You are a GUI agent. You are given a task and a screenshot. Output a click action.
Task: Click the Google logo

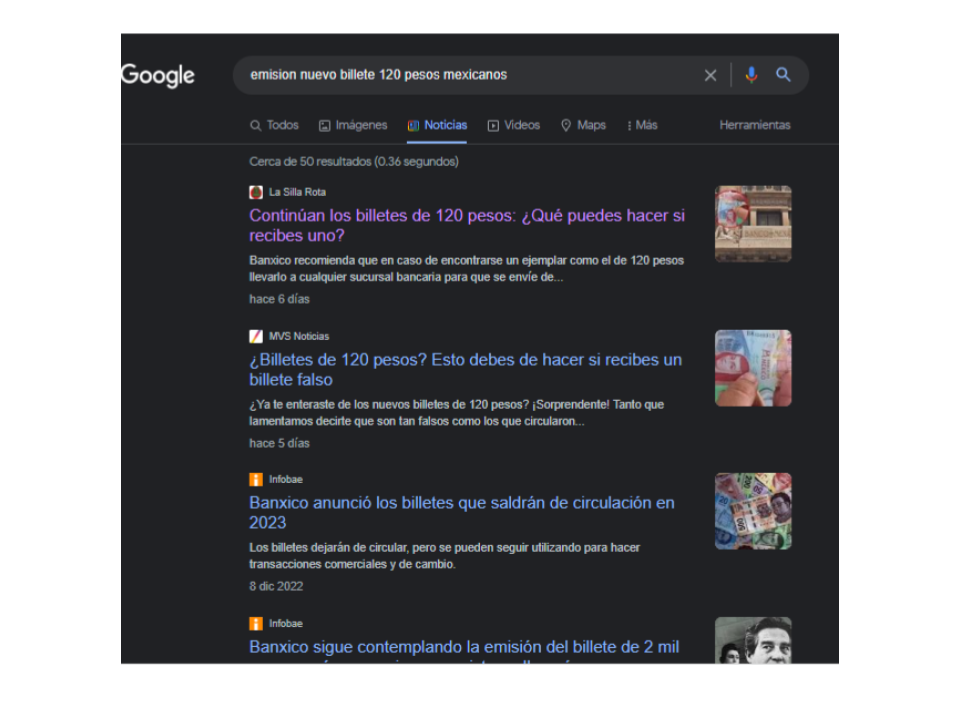pyautogui.click(x=158, y=76)
